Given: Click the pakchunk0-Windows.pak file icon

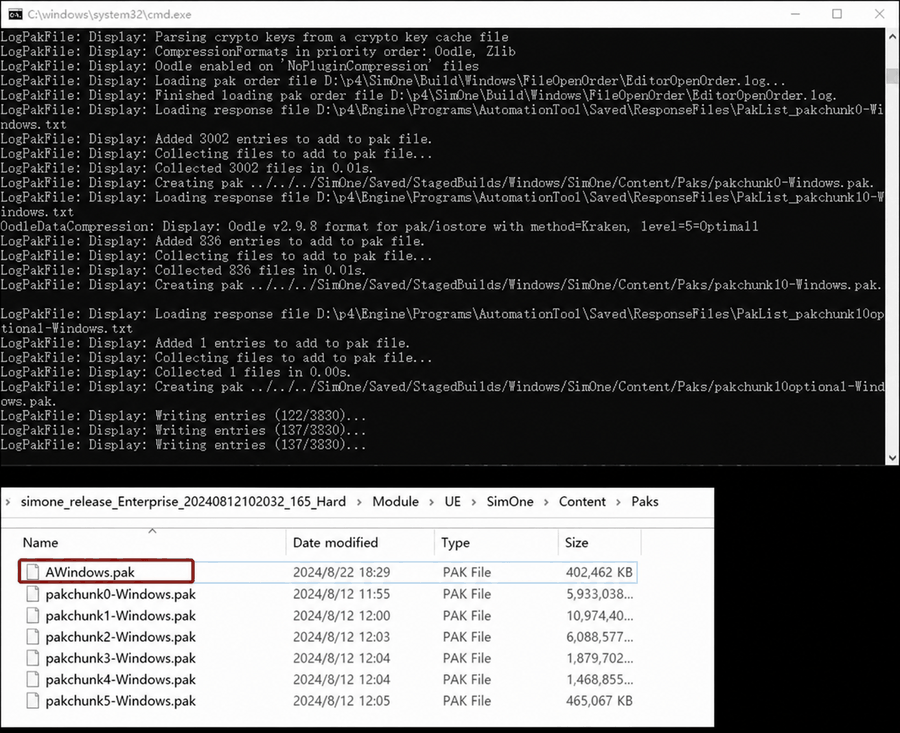Looking at the screenshot, I should (x=33, y=594).
